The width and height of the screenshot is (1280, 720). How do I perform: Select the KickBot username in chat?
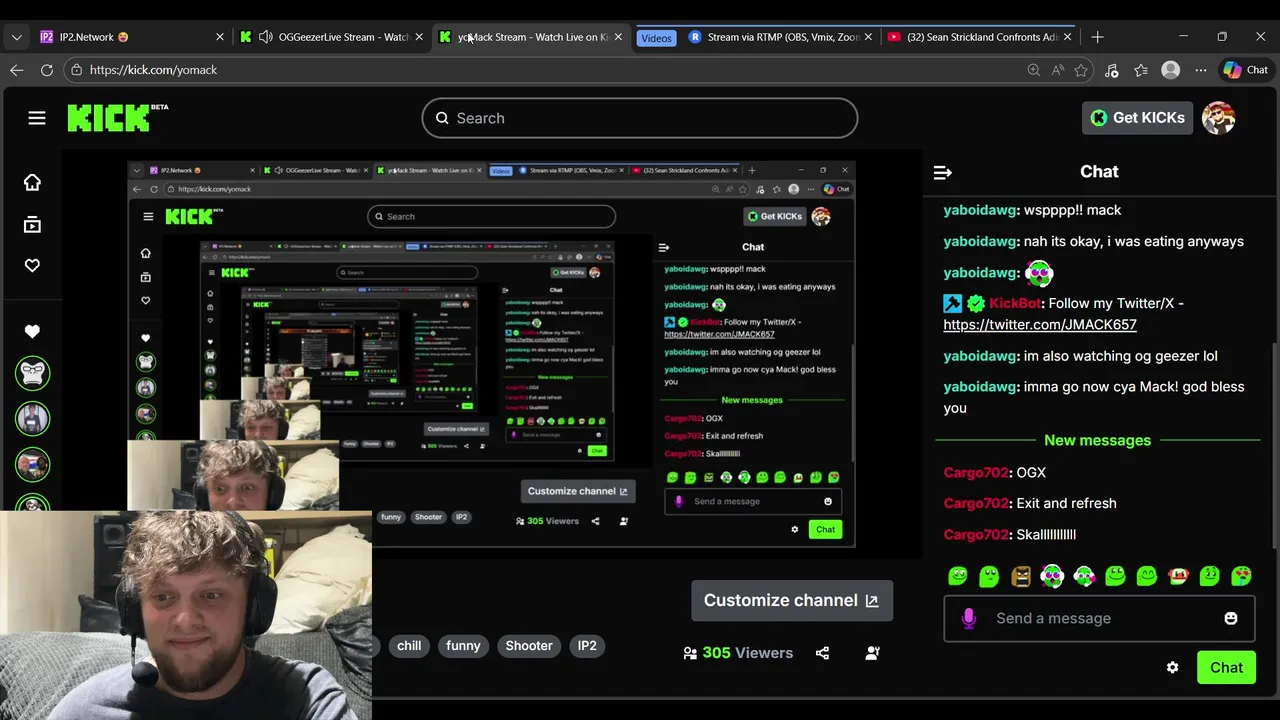tap(1015, 303)
